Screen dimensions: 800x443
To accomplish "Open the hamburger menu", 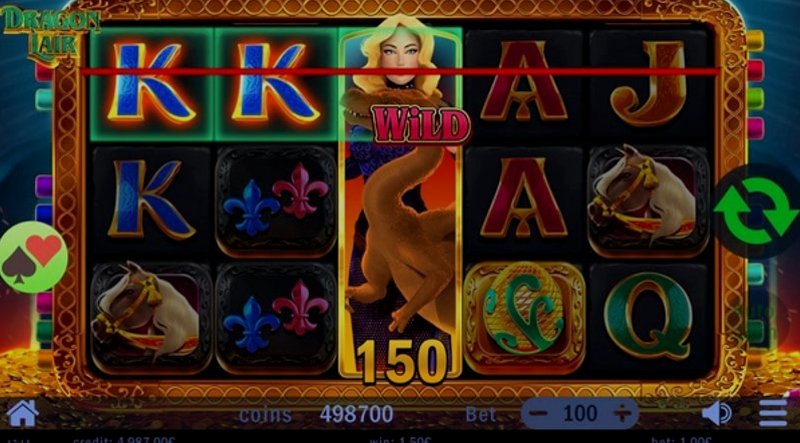I will [x=773, y=413].
